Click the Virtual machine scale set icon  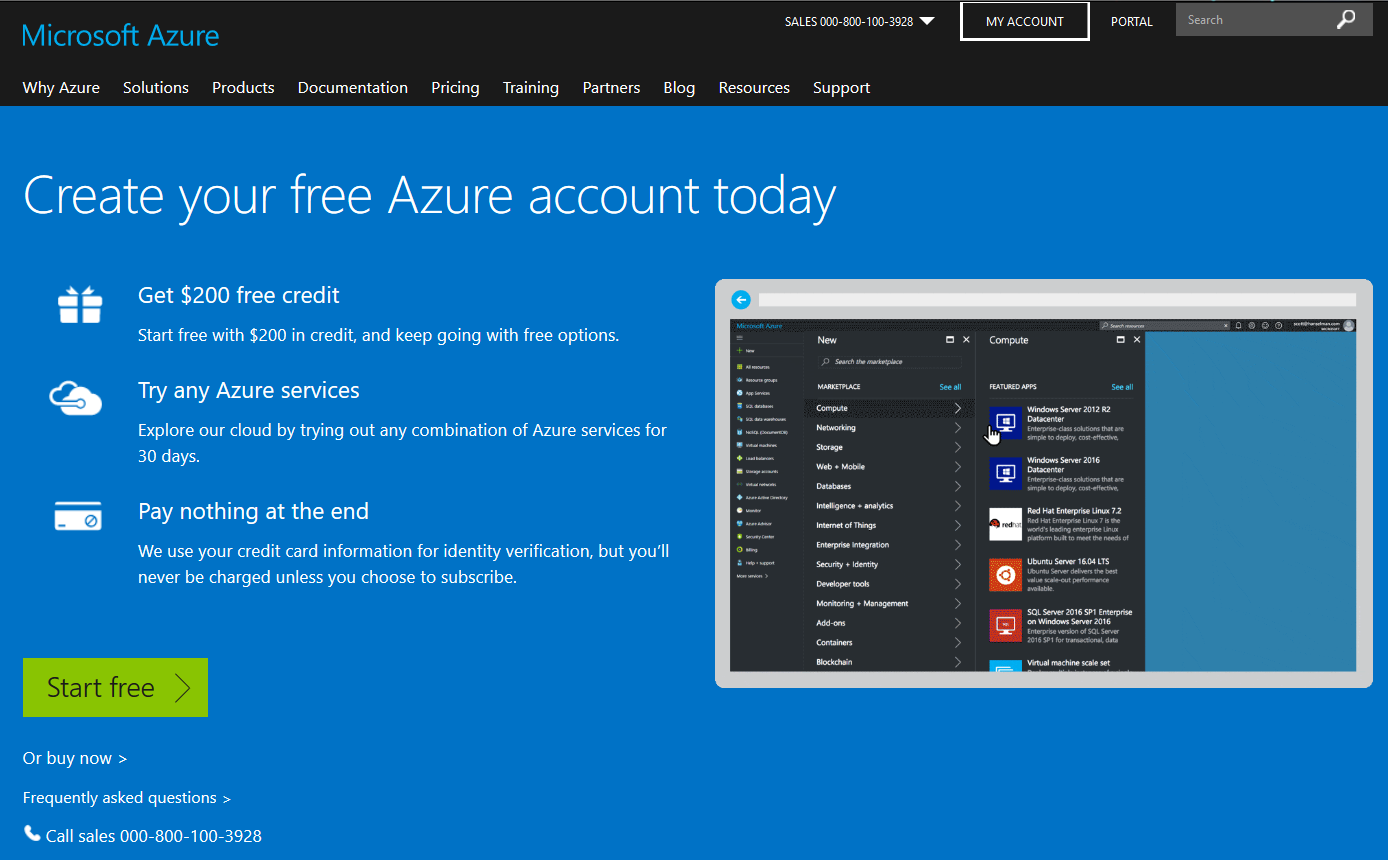[1005, 666]
